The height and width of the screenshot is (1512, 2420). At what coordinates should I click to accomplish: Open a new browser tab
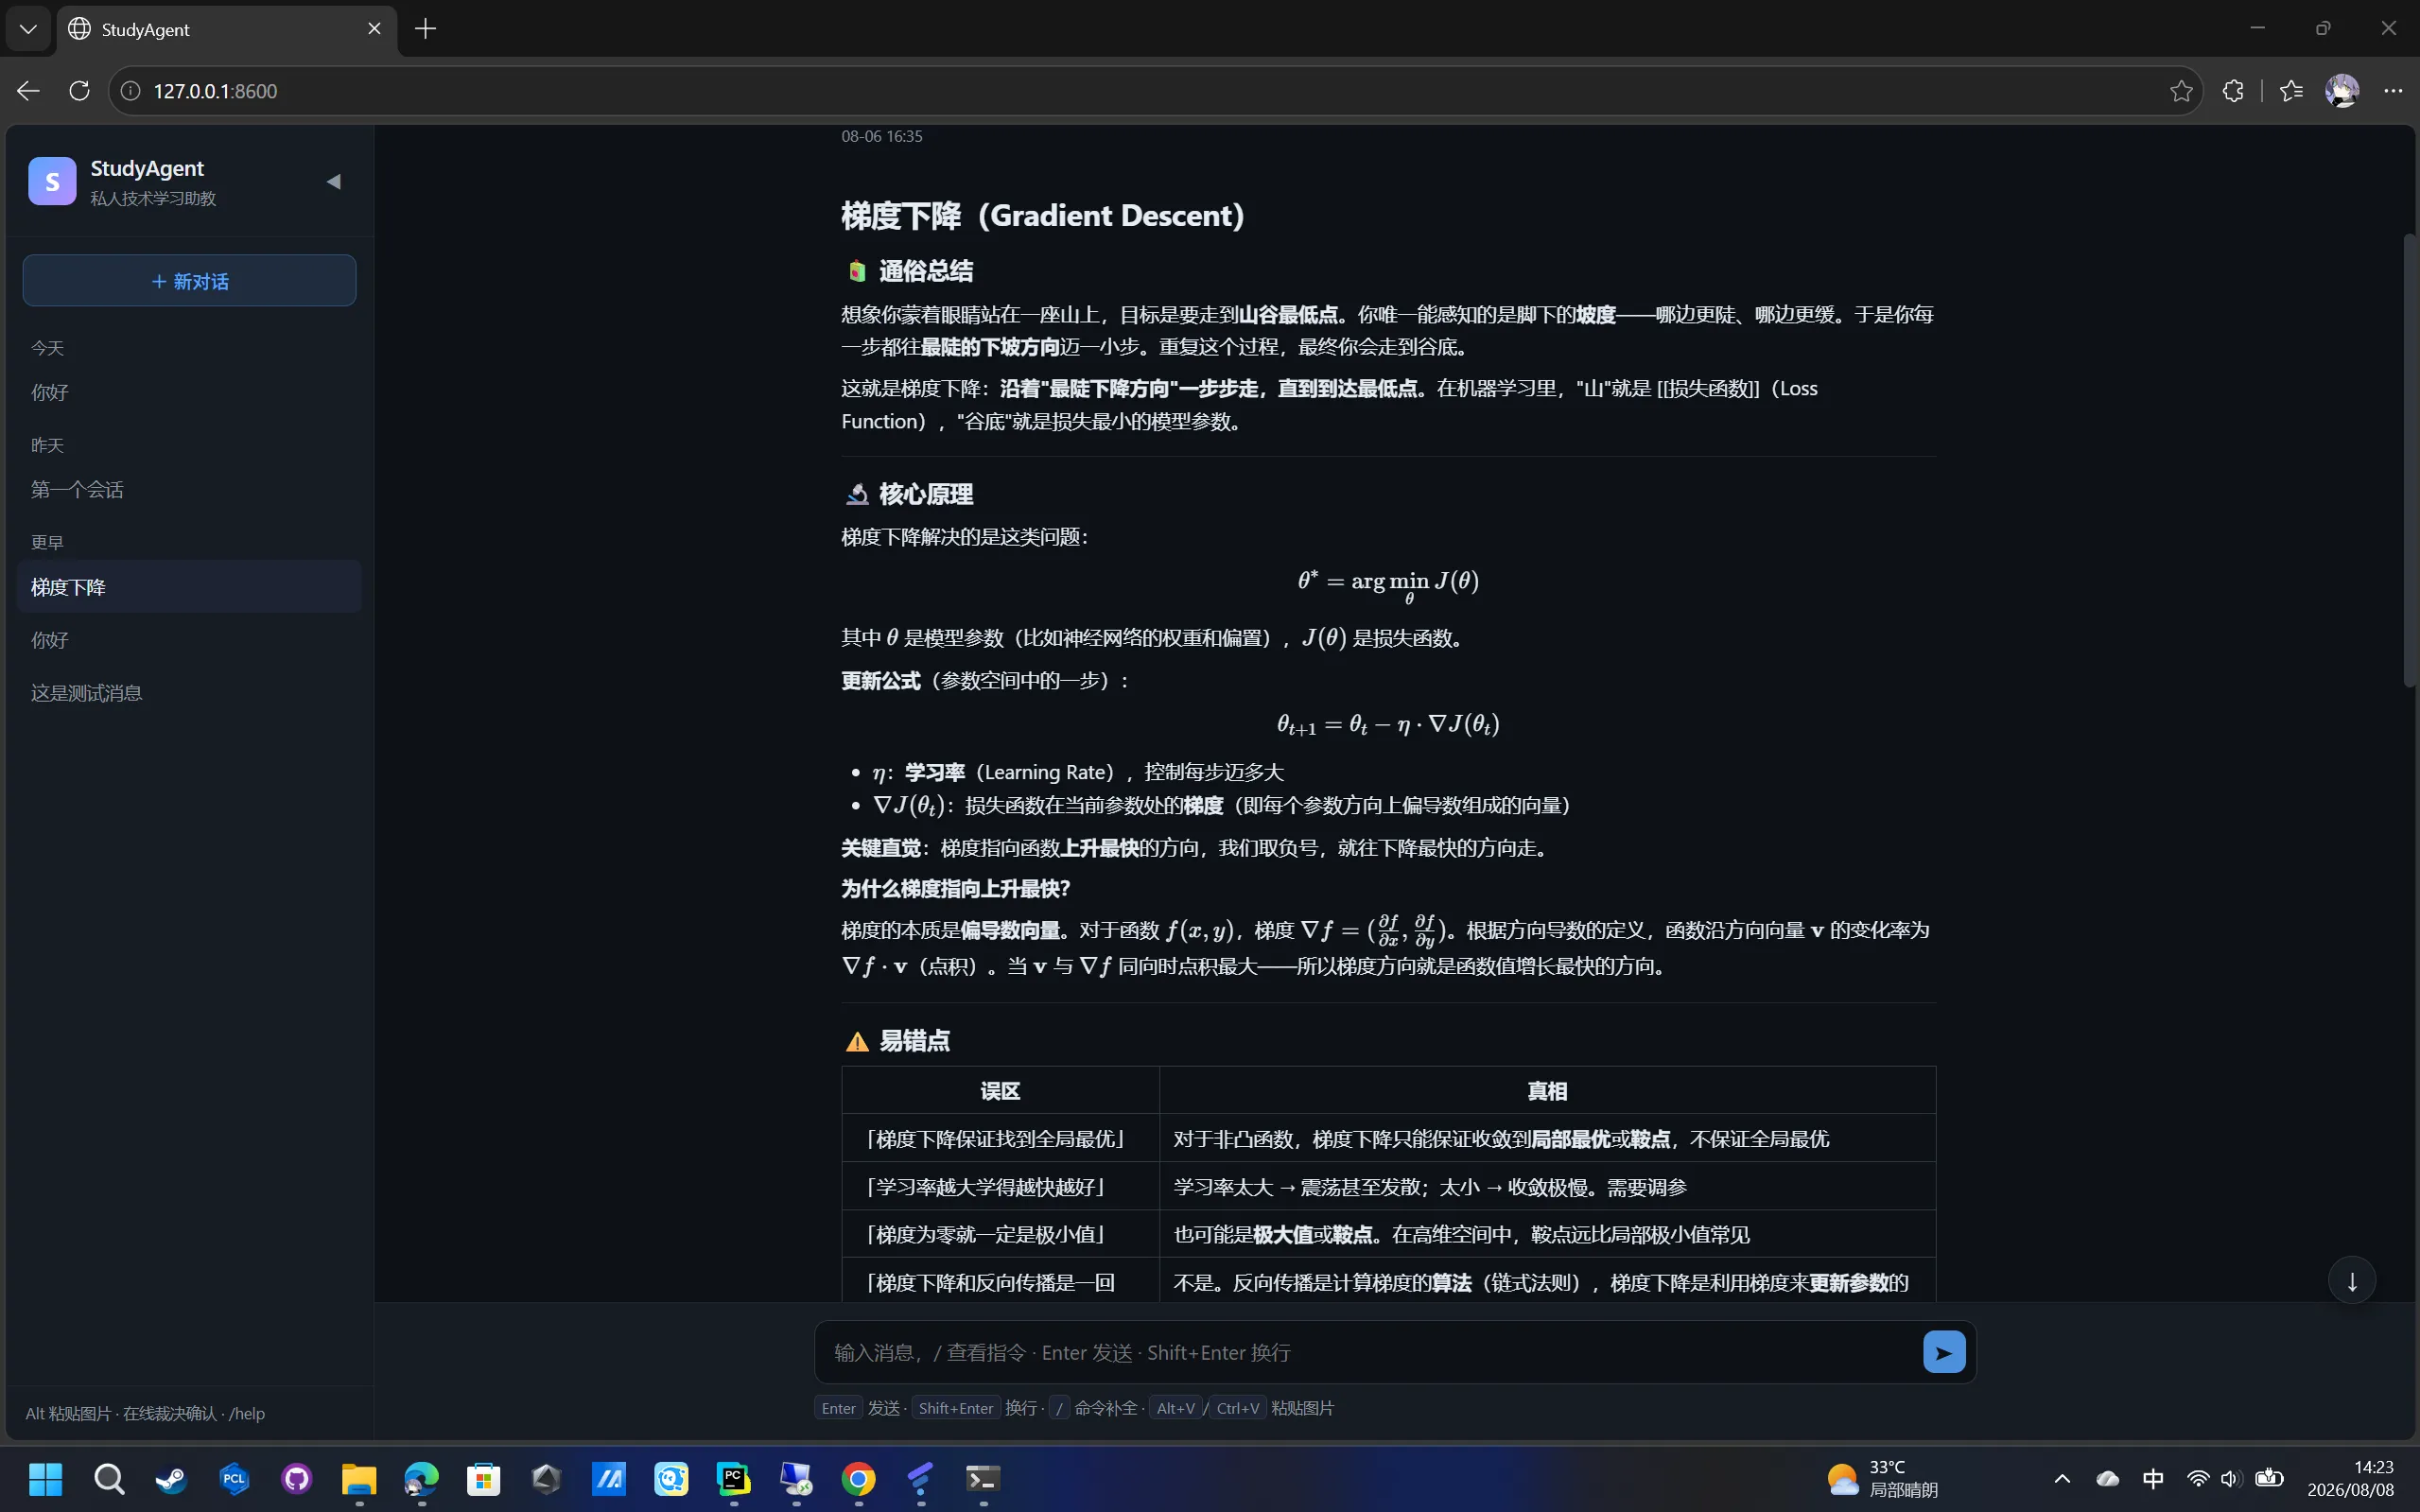(425, 29)
